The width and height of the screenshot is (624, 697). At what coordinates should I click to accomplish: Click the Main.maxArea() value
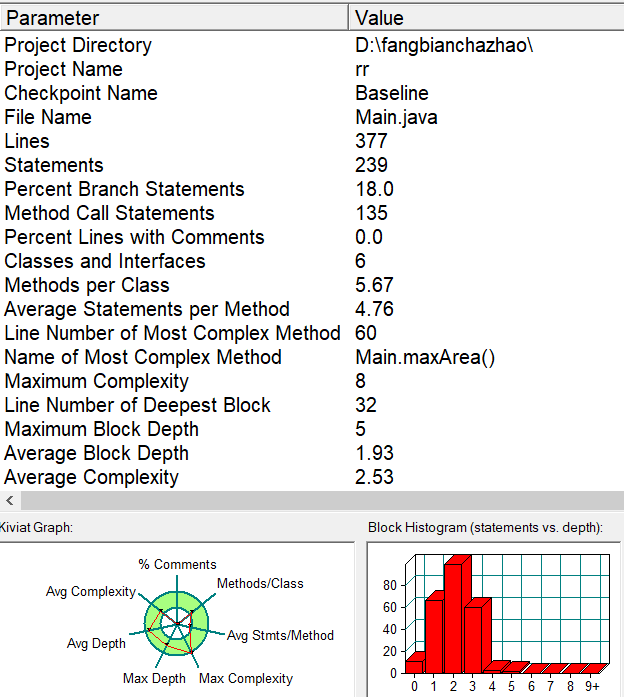point(425,358)
